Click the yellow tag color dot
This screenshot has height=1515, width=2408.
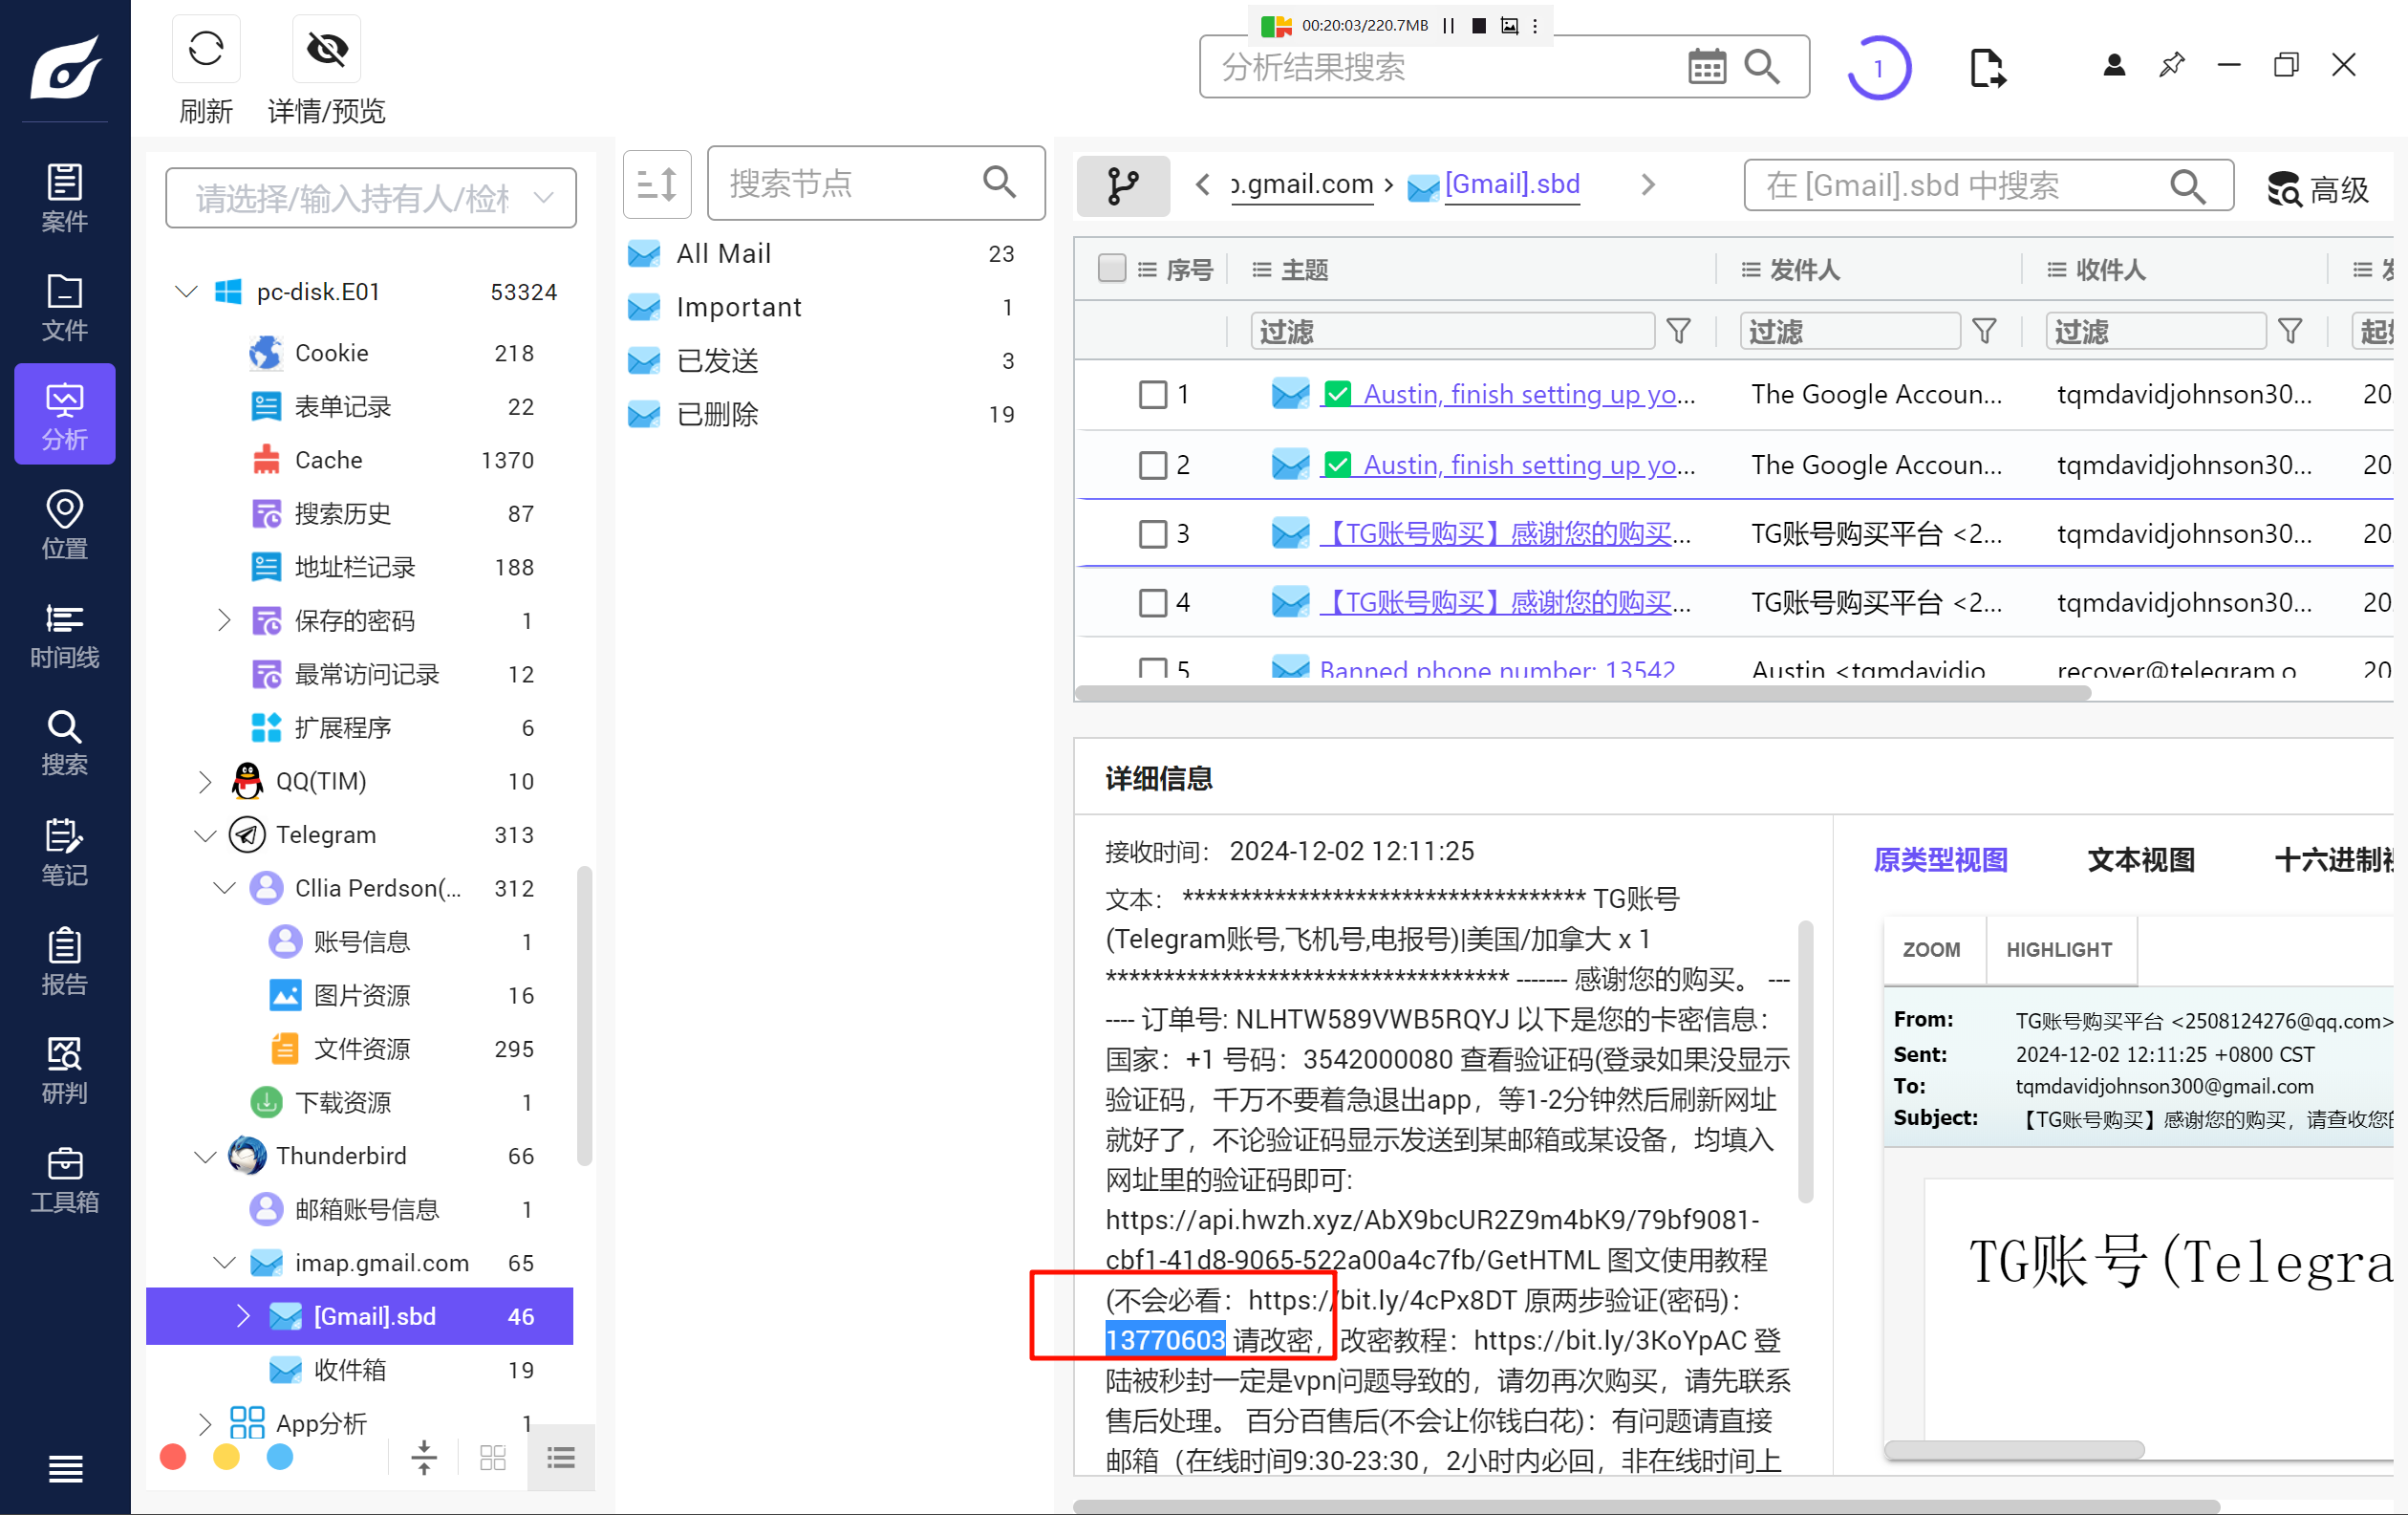point(227,1457)
